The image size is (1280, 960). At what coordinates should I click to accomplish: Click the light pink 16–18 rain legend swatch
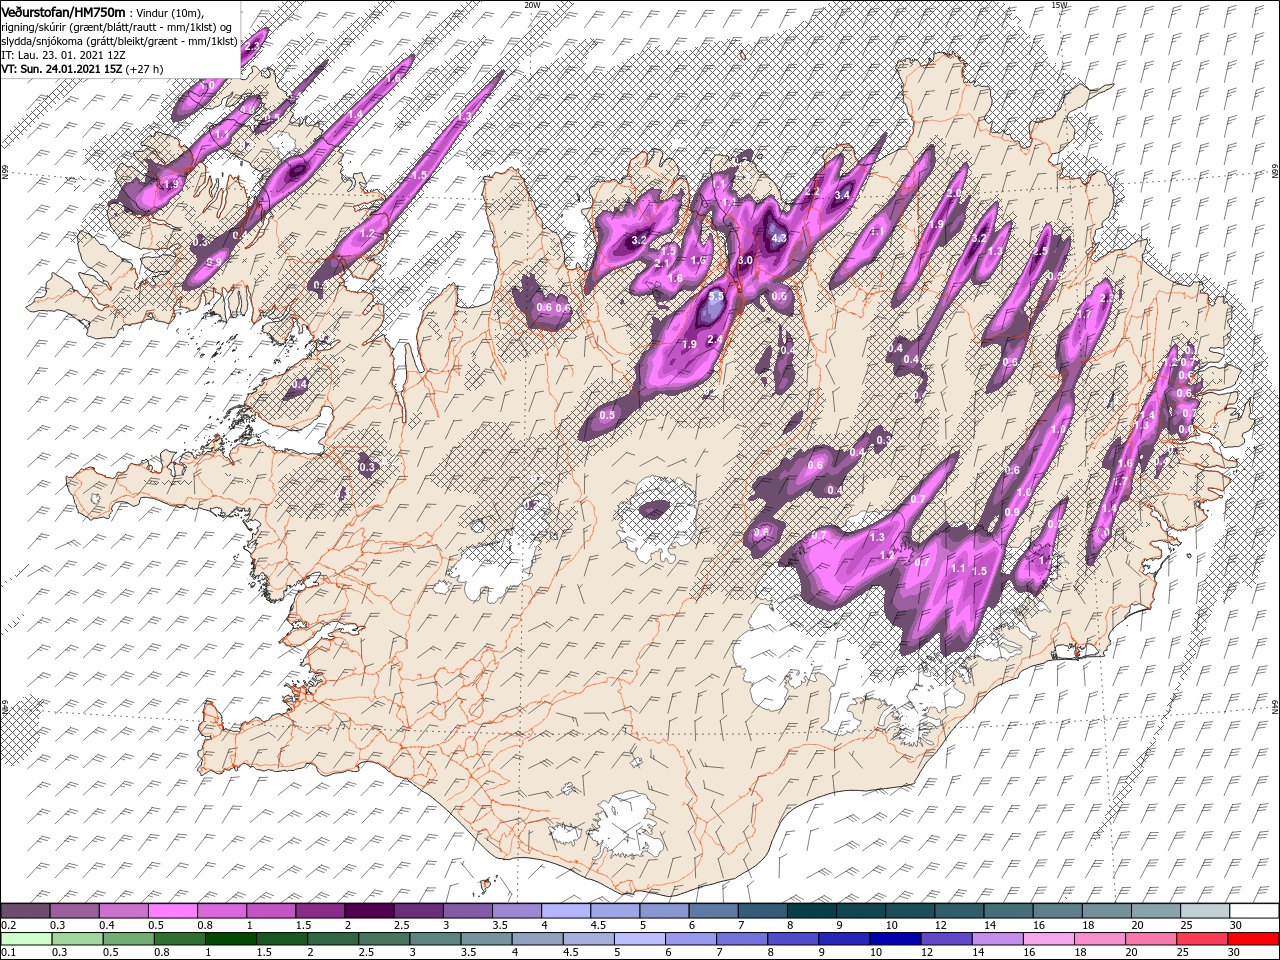[1049, 939]
